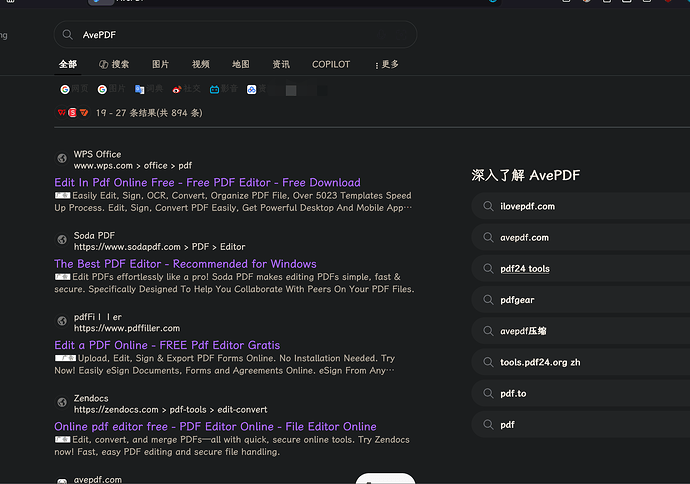690x484 pixels.
Task: Click the www.wps.com office pdf URL
Action: click(x=133, y=165)
